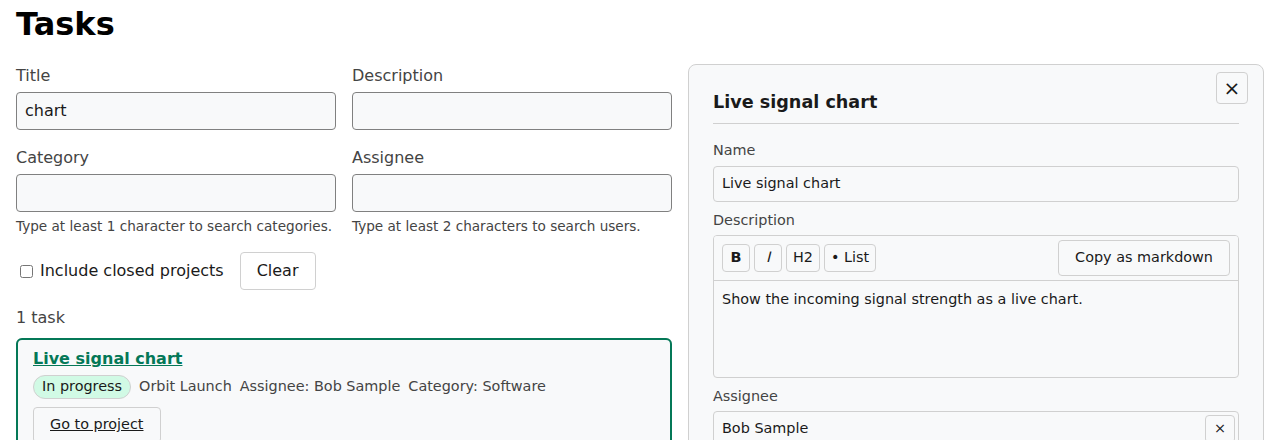
Task: Click the Live signal chart panel heading
Action: coord(795,102)
